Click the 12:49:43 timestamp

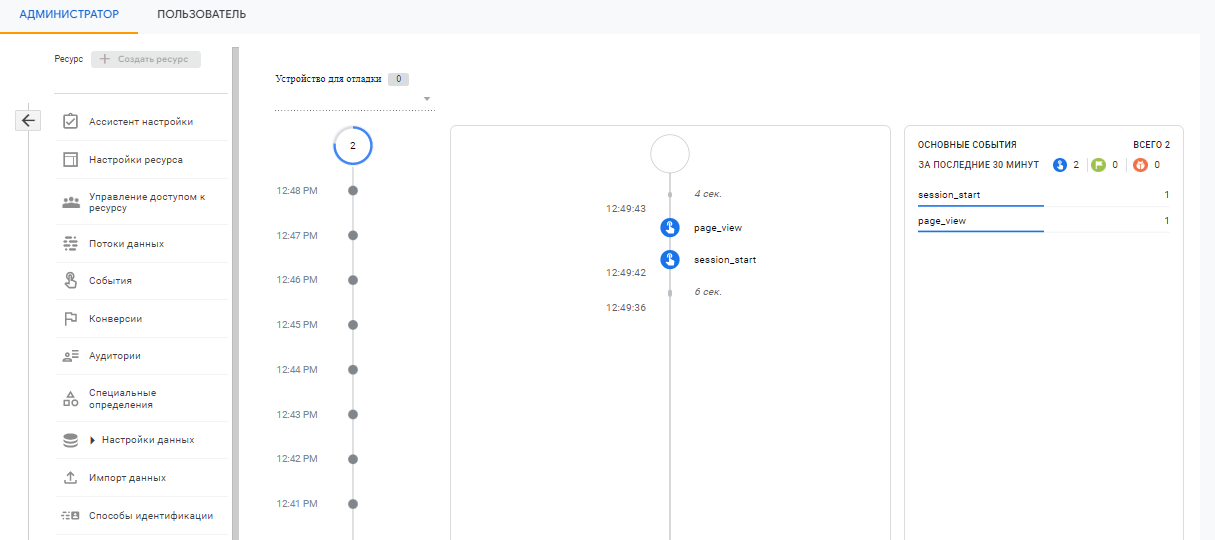pos(626,209)
